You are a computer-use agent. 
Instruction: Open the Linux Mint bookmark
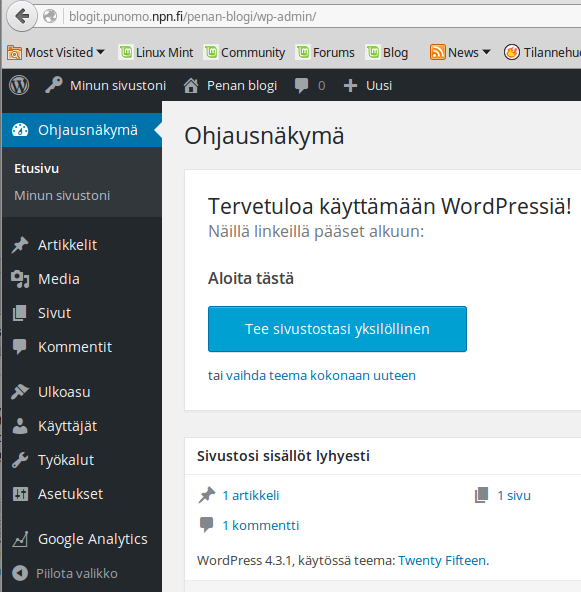156,52
